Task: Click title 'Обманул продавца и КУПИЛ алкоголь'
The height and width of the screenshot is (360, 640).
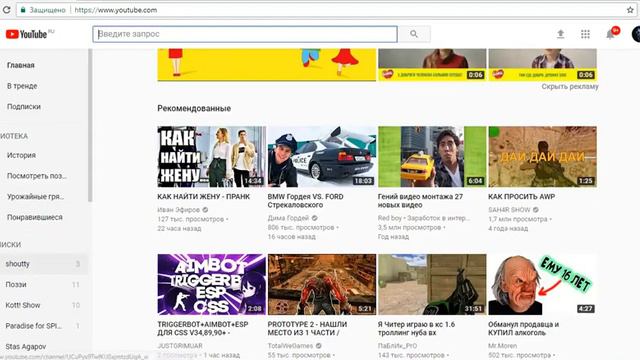Action: 523,329
